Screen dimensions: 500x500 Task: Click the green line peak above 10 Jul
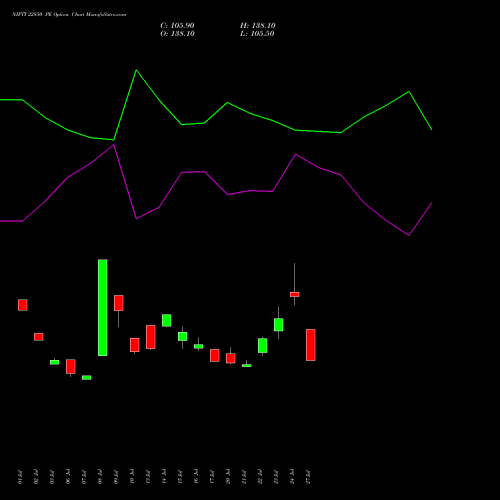coord(136,70)
